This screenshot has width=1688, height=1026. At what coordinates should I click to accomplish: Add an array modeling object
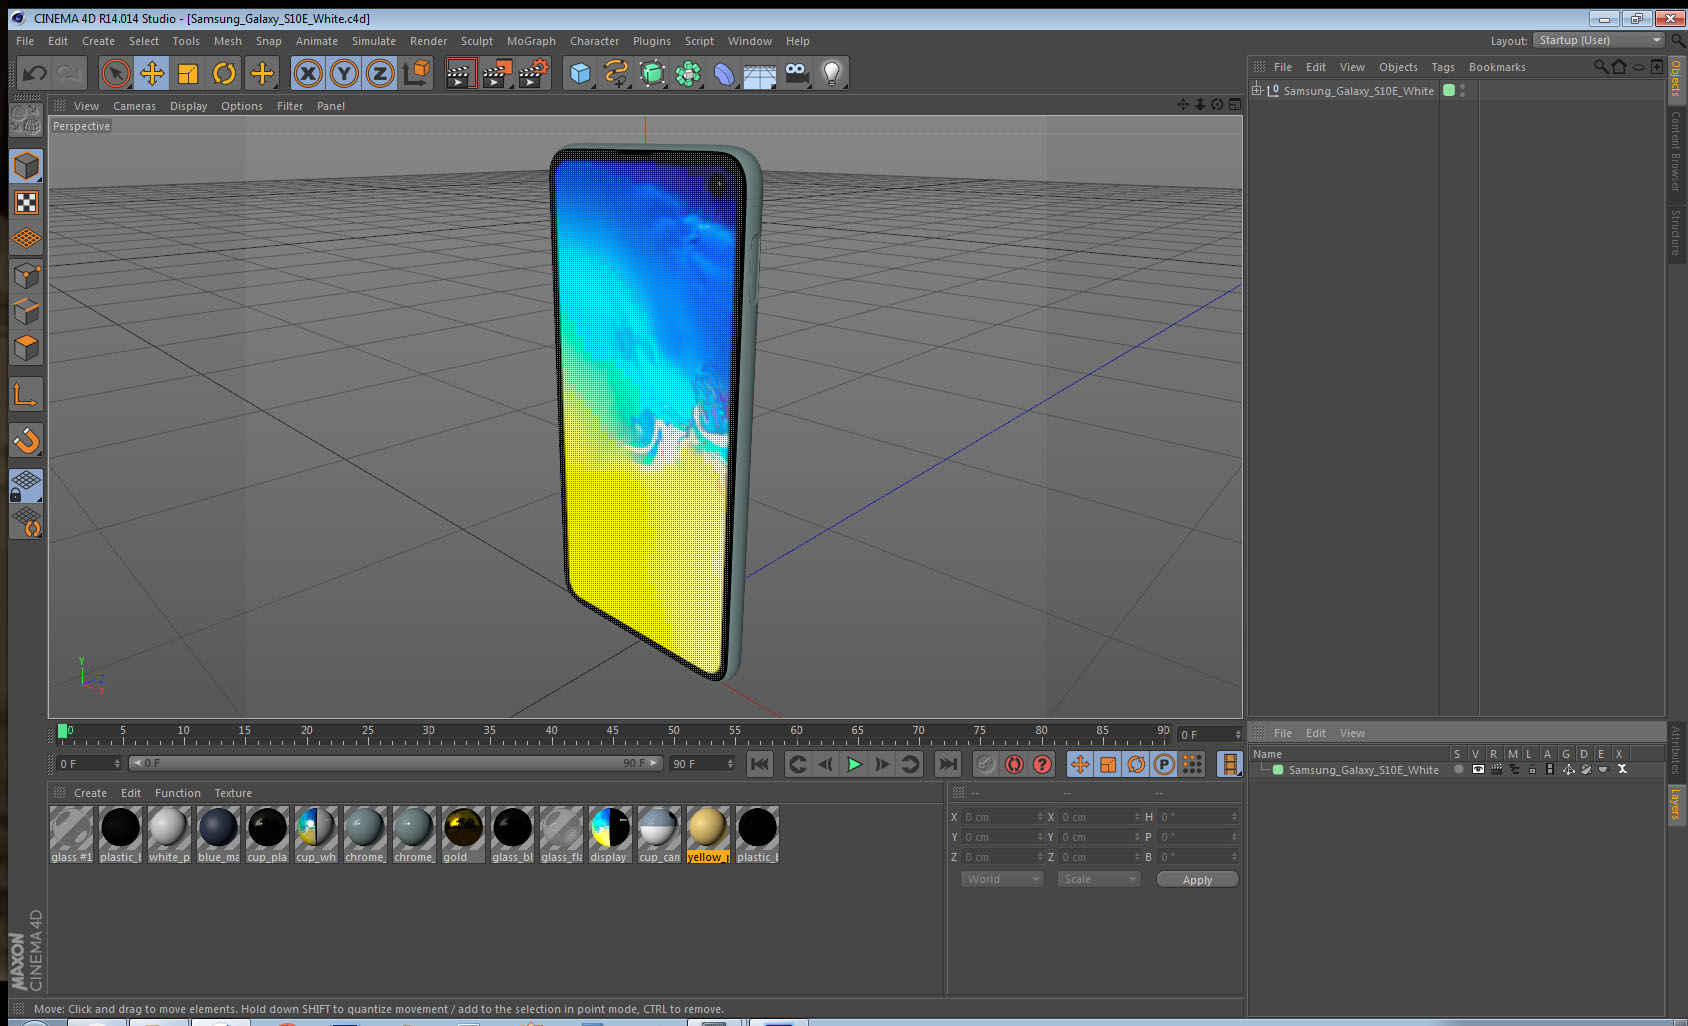[688, 73]
